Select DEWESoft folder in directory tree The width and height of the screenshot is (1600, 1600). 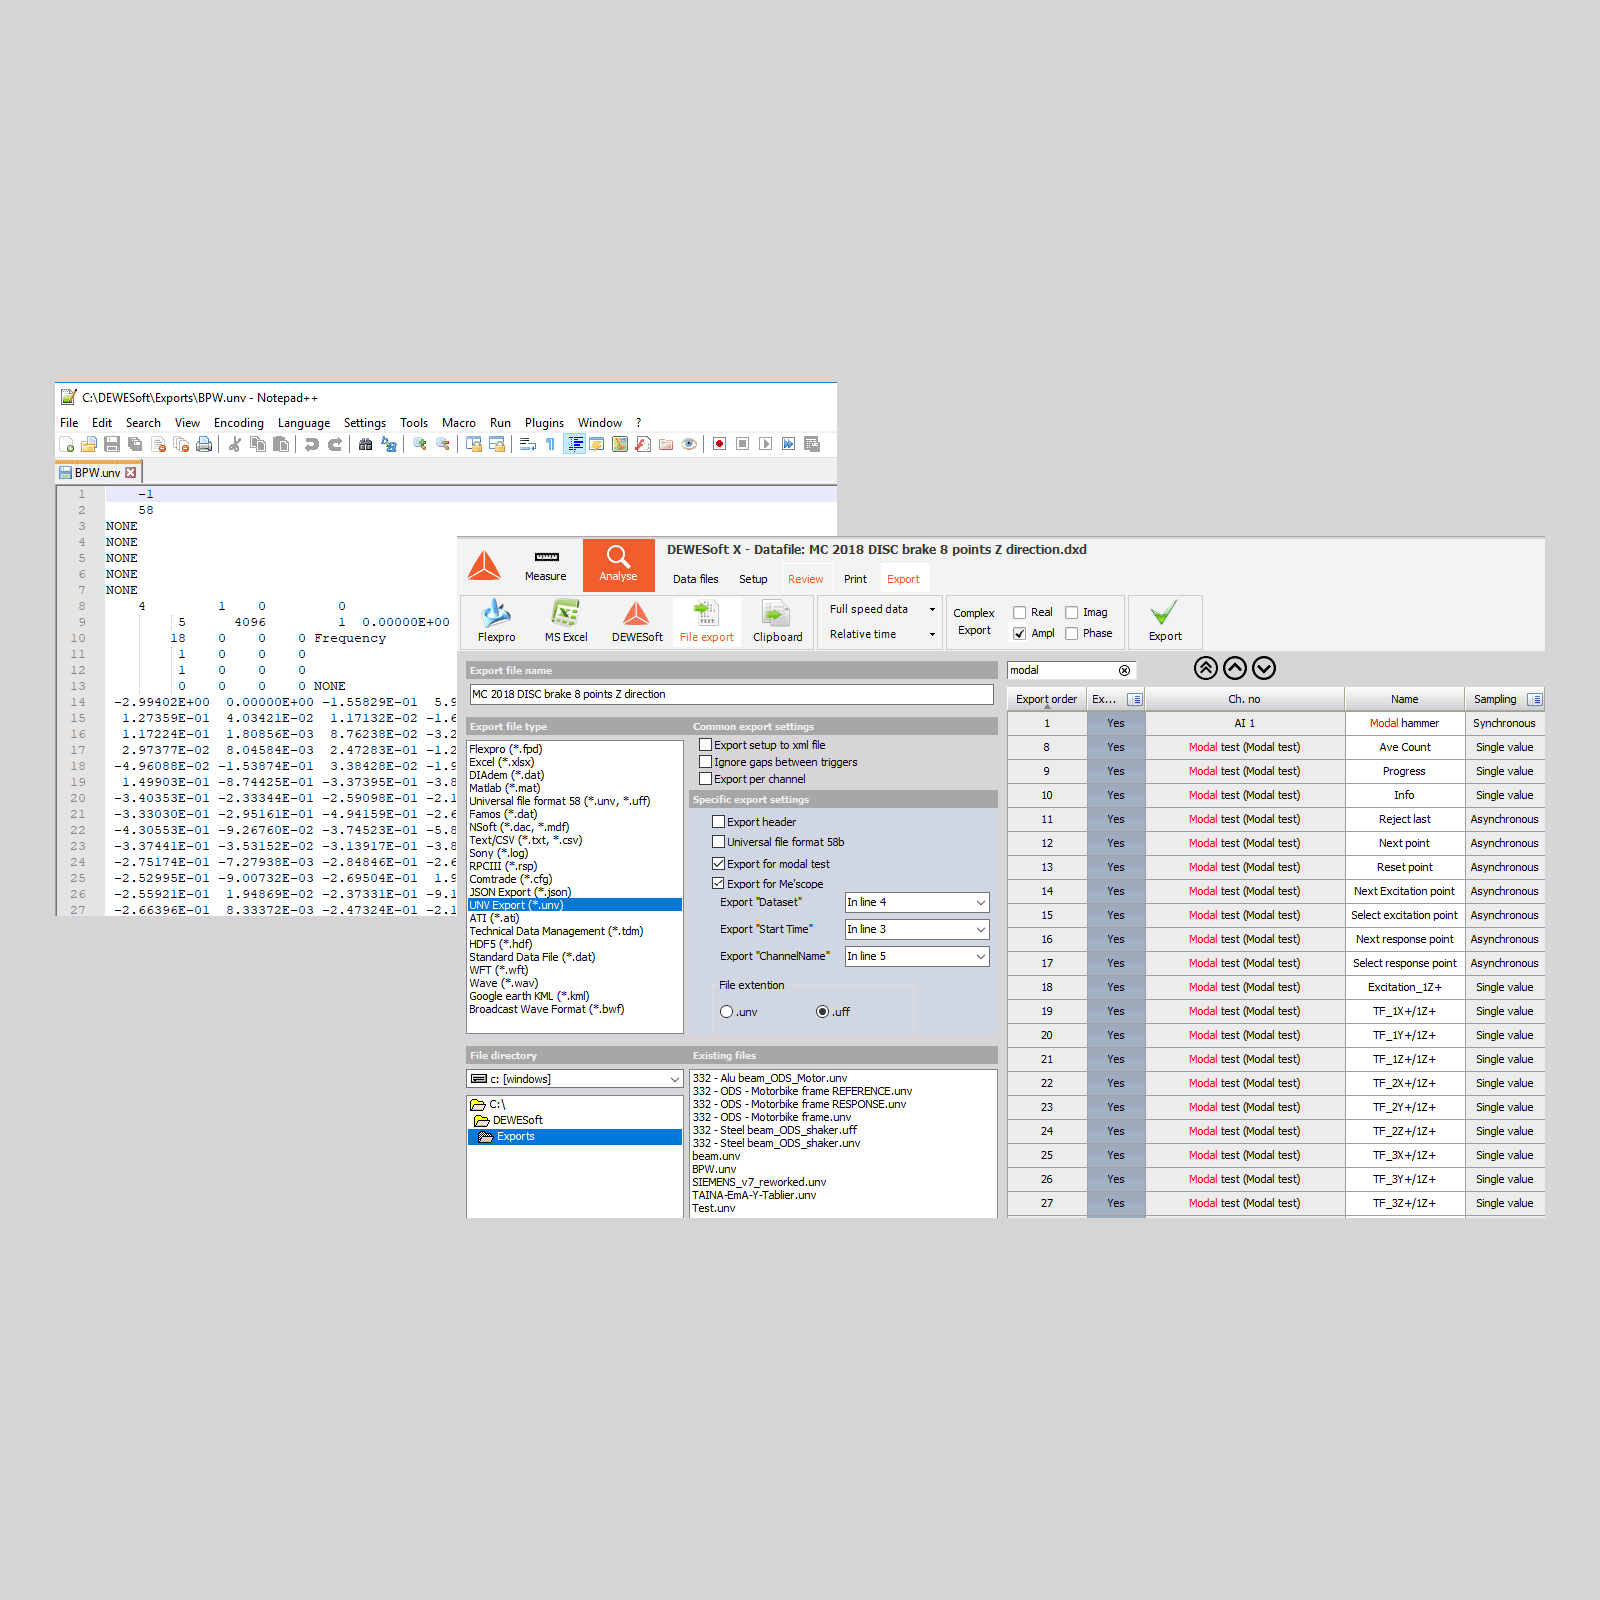pyautogui.click(x=517, y=1120)
